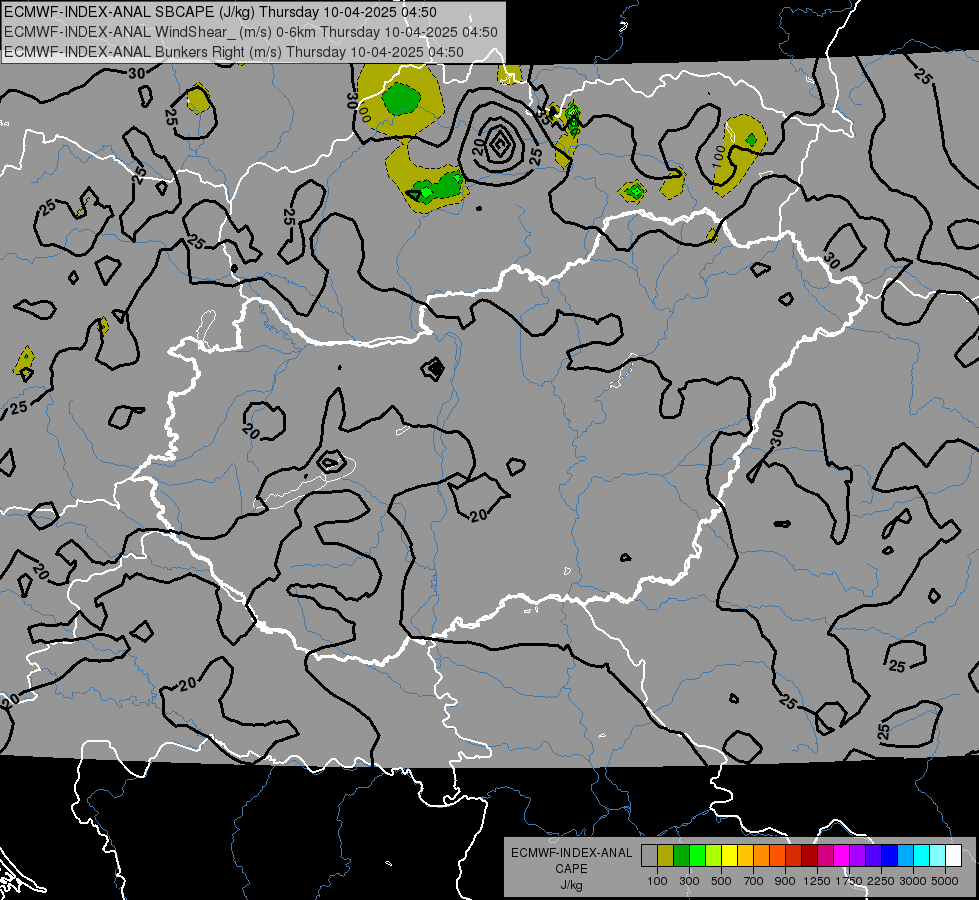Click the 700 legend tick value

754,881
